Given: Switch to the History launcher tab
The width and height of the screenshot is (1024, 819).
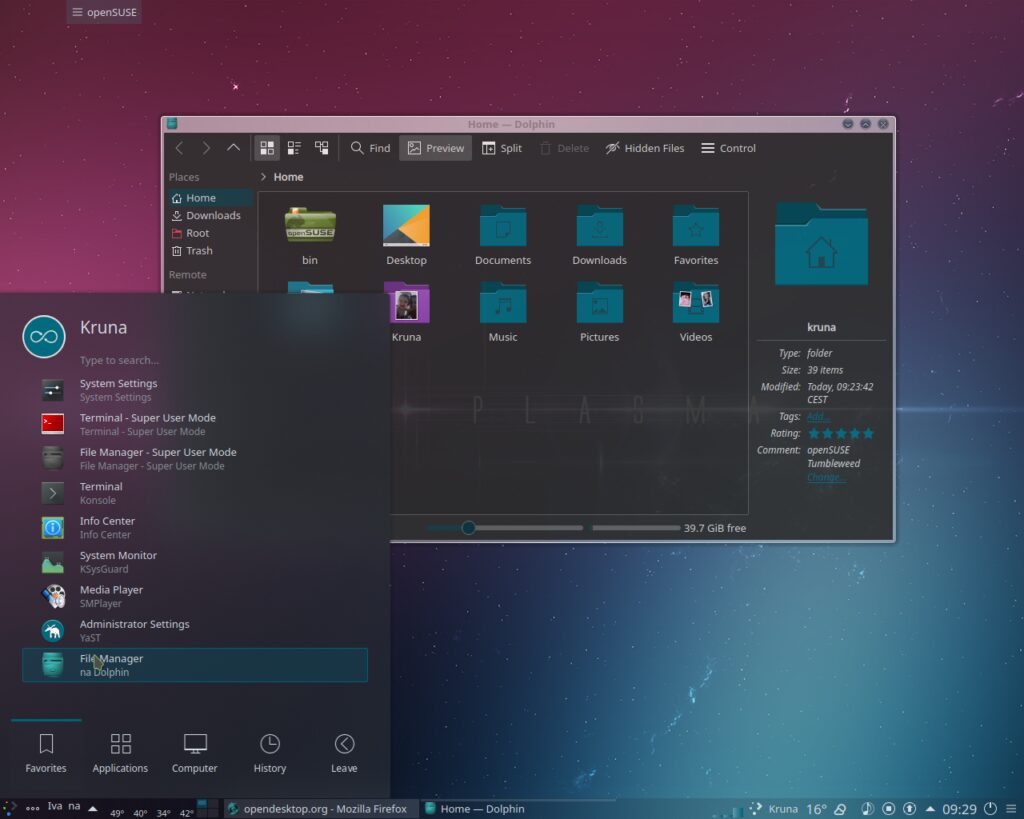Looking at the screenshot, I should coord(270,753).
